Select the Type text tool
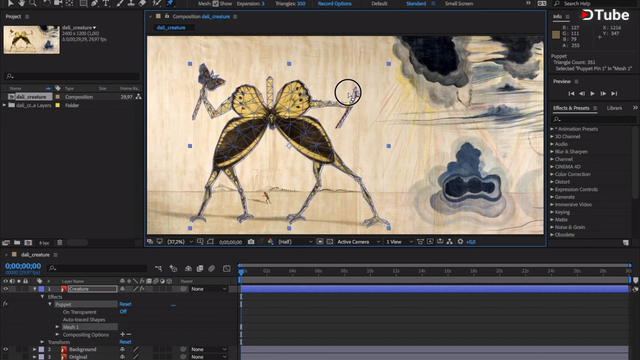 coord(106,3)
